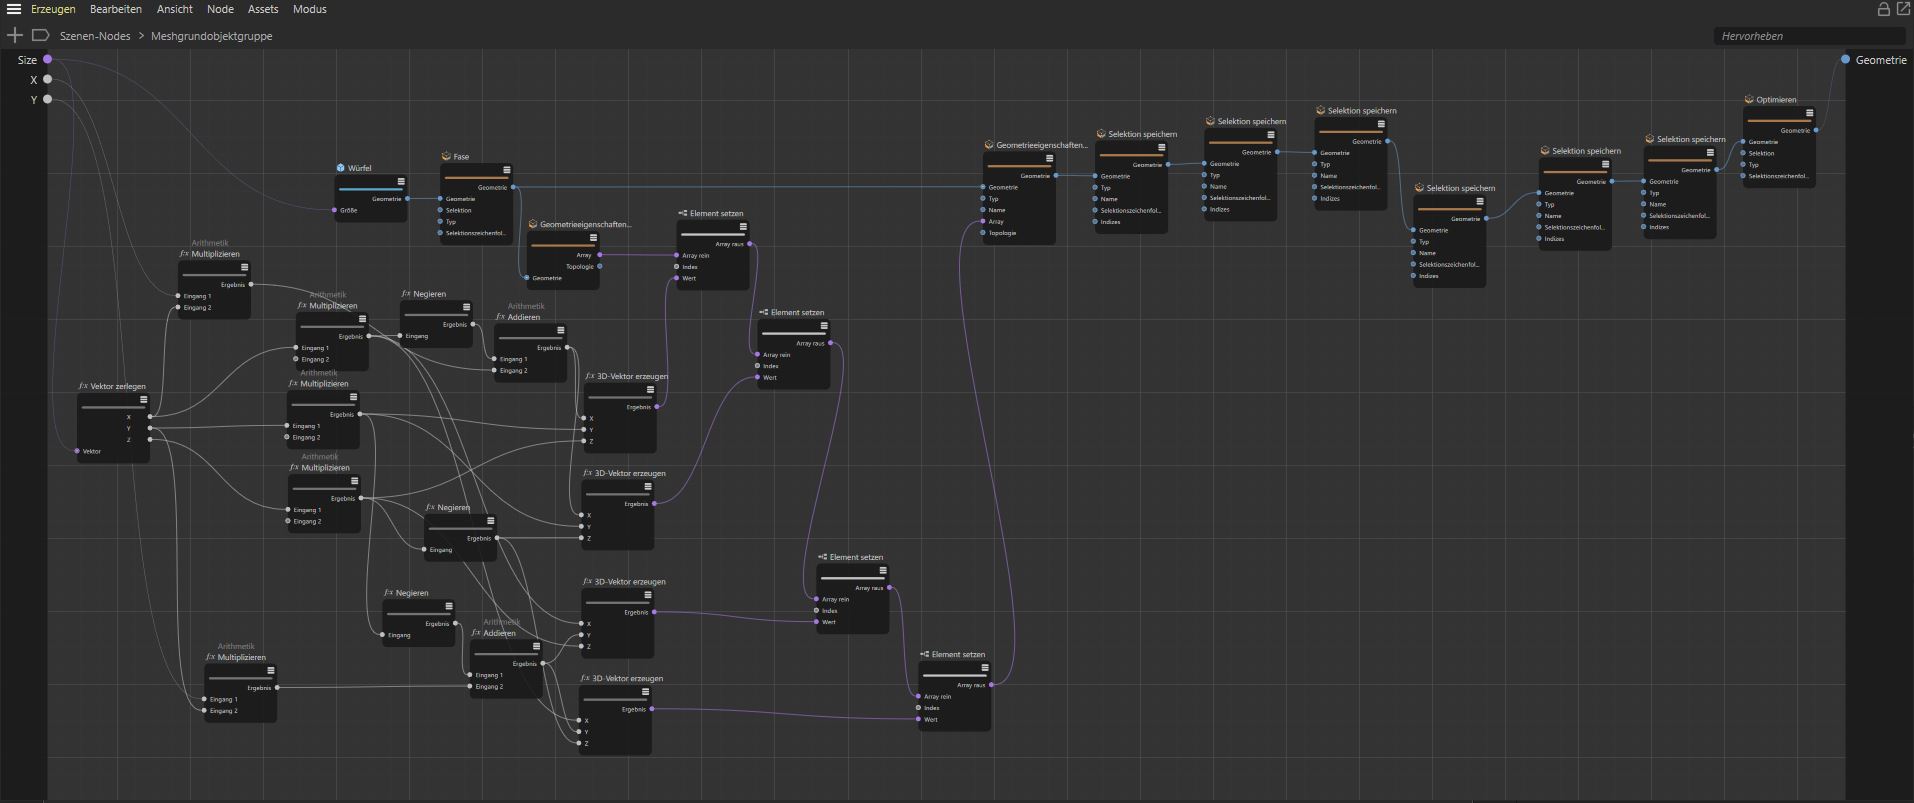Click the Fase node icon

pos(446,156)
